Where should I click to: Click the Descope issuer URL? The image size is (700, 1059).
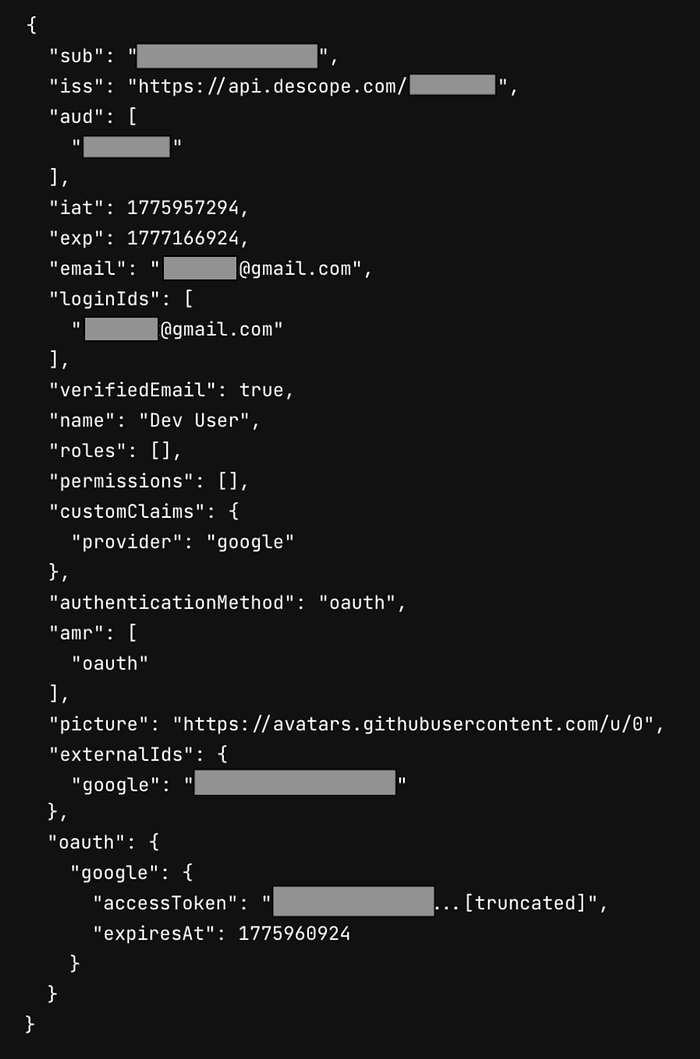318,86
